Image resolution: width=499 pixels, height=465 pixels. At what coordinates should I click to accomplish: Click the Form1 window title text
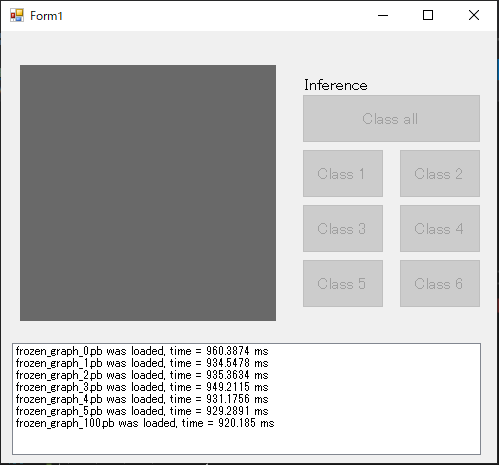(x=46, y=16)
